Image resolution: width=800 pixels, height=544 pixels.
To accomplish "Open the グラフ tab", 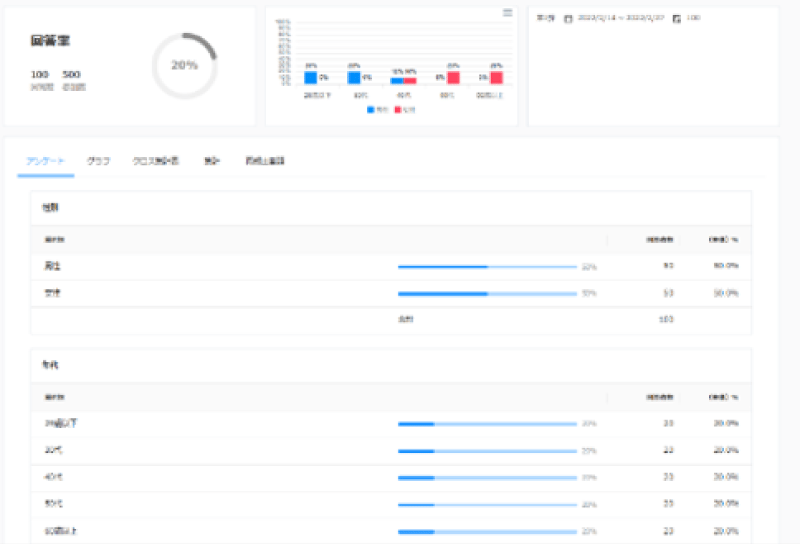I will point(98,160).
